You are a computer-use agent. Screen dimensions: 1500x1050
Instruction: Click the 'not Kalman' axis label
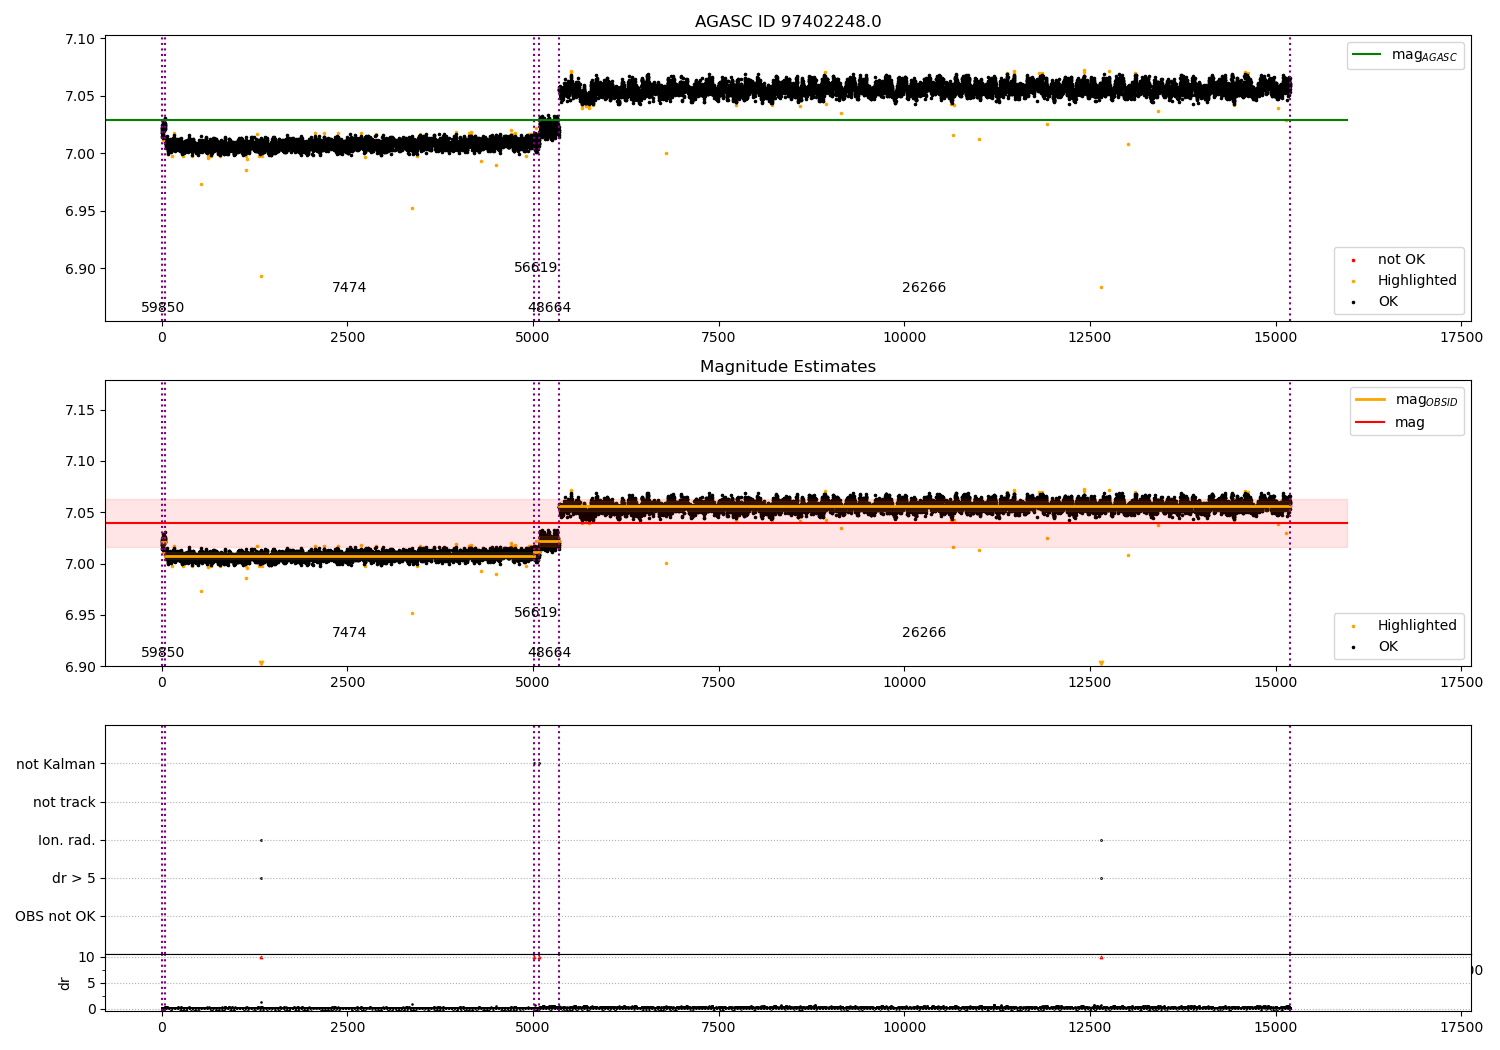(x=56, y=765)
